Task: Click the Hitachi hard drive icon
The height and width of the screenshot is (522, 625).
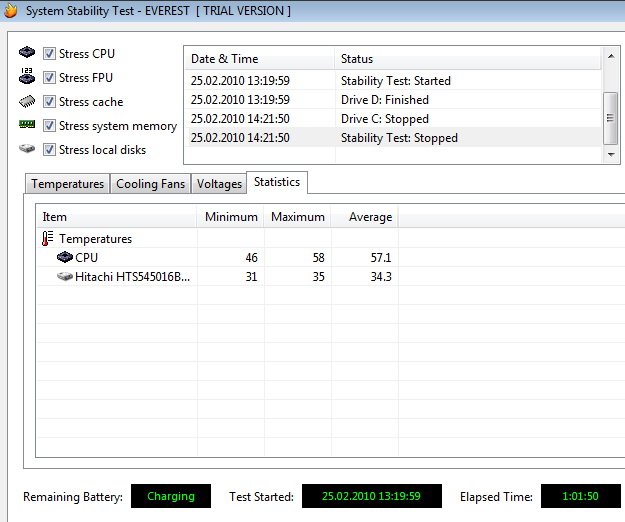Action: tap(65, 277)
